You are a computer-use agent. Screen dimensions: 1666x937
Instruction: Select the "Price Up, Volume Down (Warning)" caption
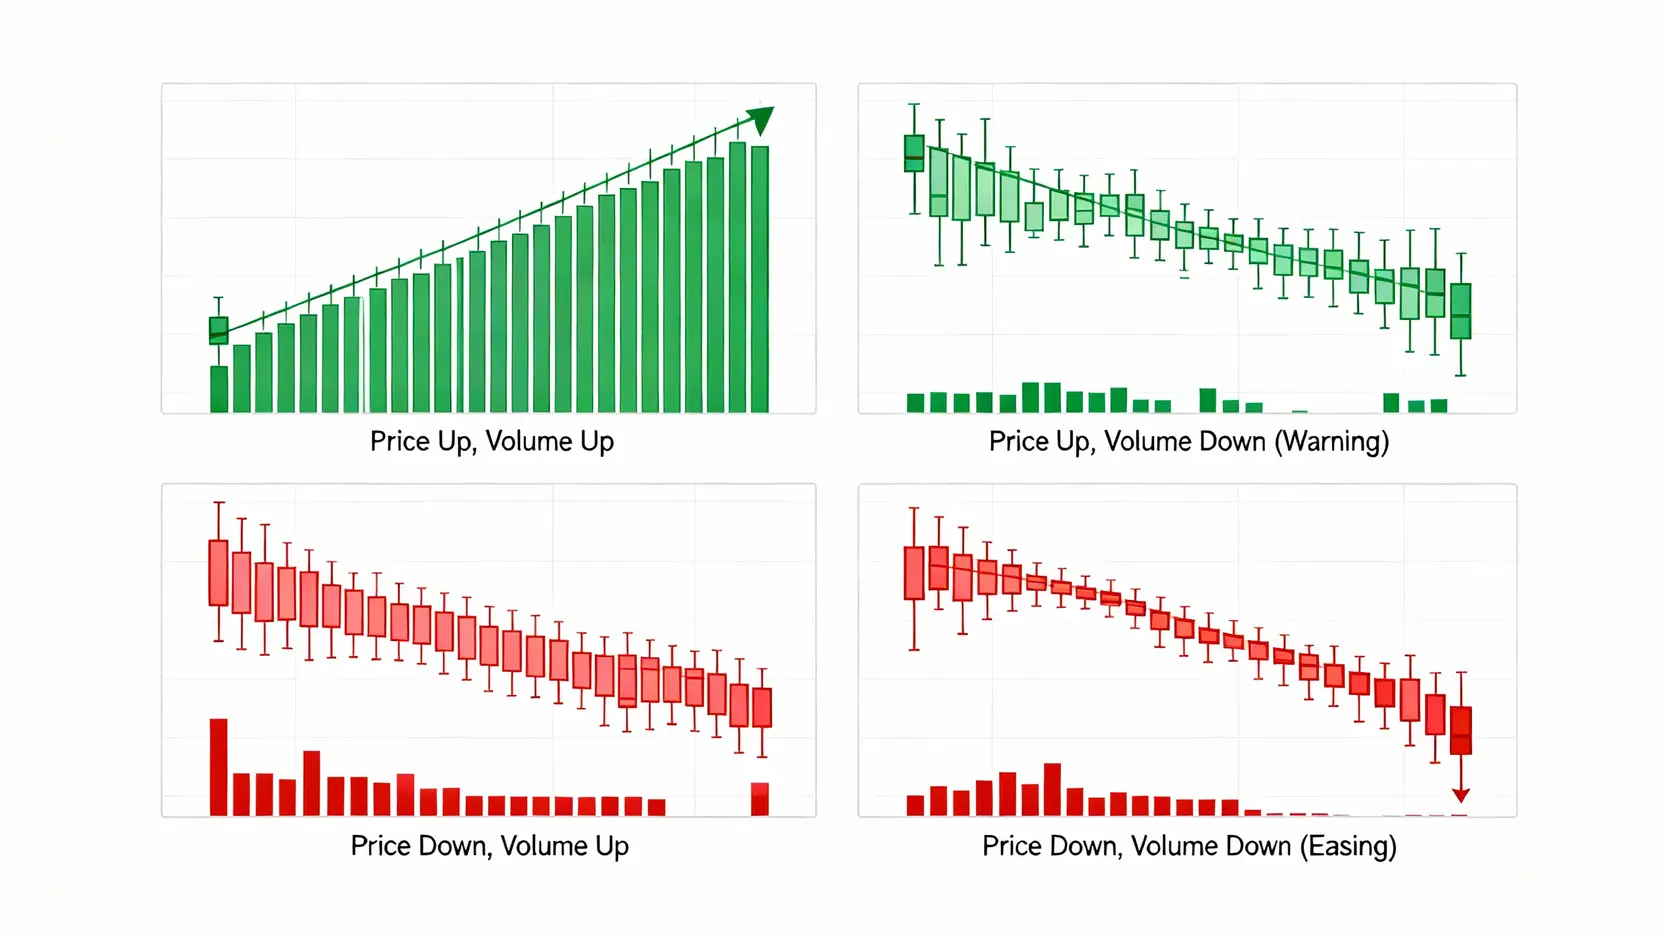(x=1188, y=441)
